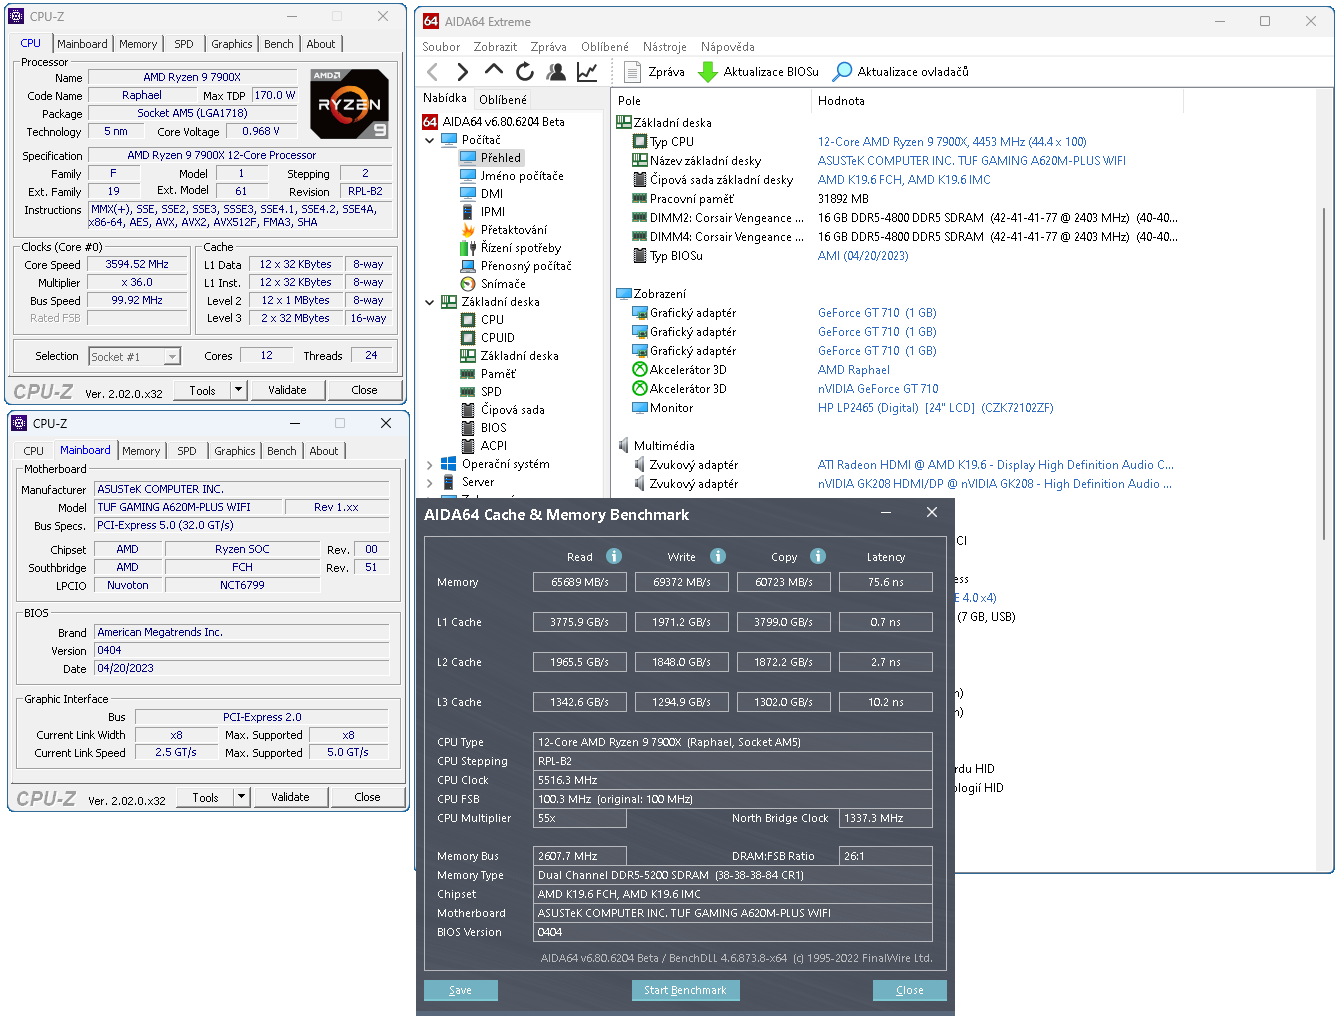The height and width of the screenshot is (1018, 1337).
Task: Click Start Benchmark button
Action: [685, 990]
